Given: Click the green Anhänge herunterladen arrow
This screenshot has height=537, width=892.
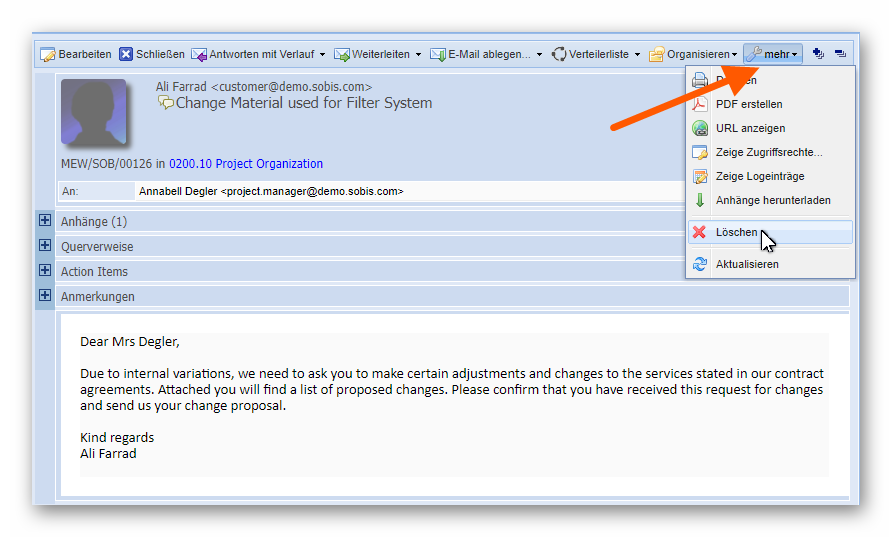Looking at the screenshot, I should tap(700, 200).
